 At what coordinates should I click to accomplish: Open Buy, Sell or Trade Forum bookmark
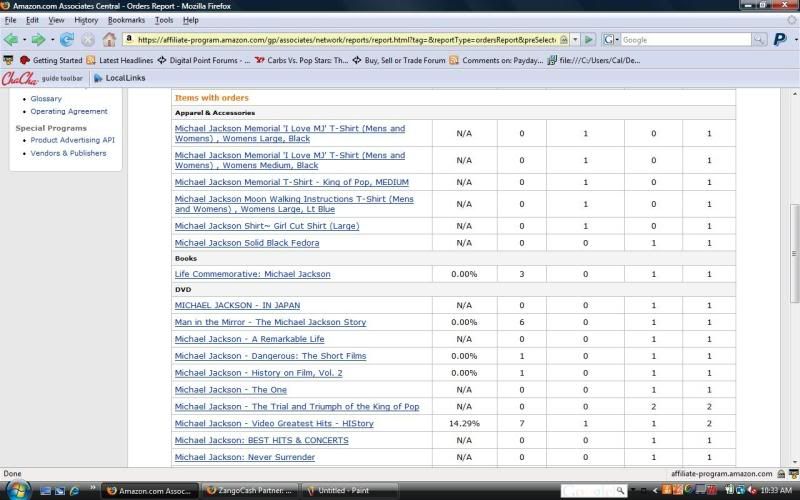tap(399, 60)
